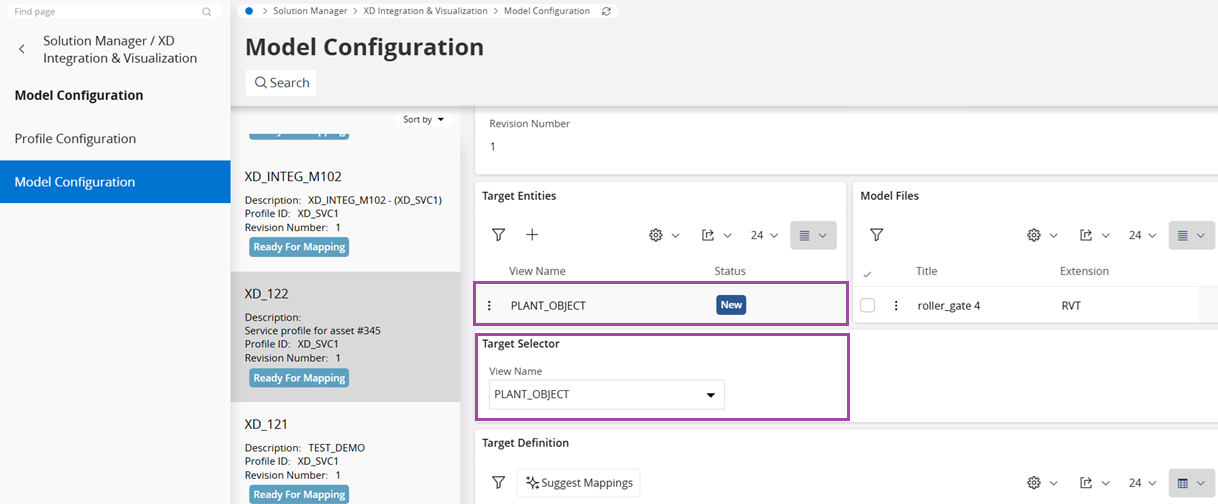Viewport: 1218px width, 504px height.
Task: Click the Search button
Action: click(x=281, y=83)
